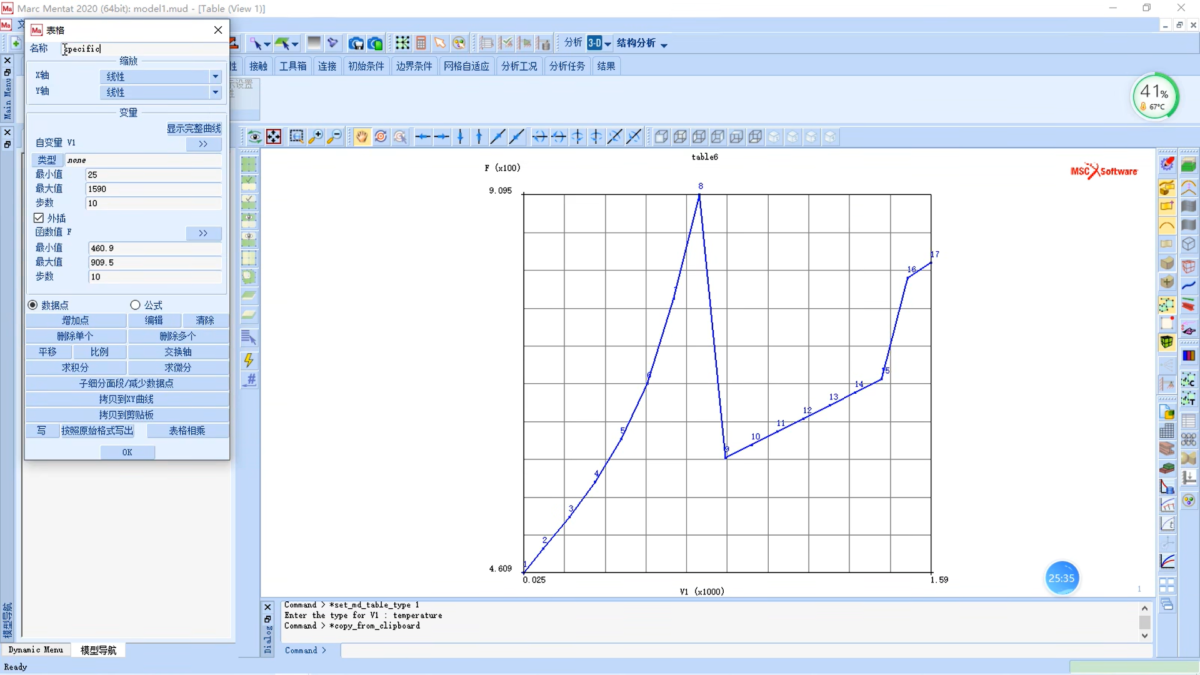Viewport: 1200px width, 675px height.
Task: Confirm the table dialog with OK
Action: (x=127, y=452)
